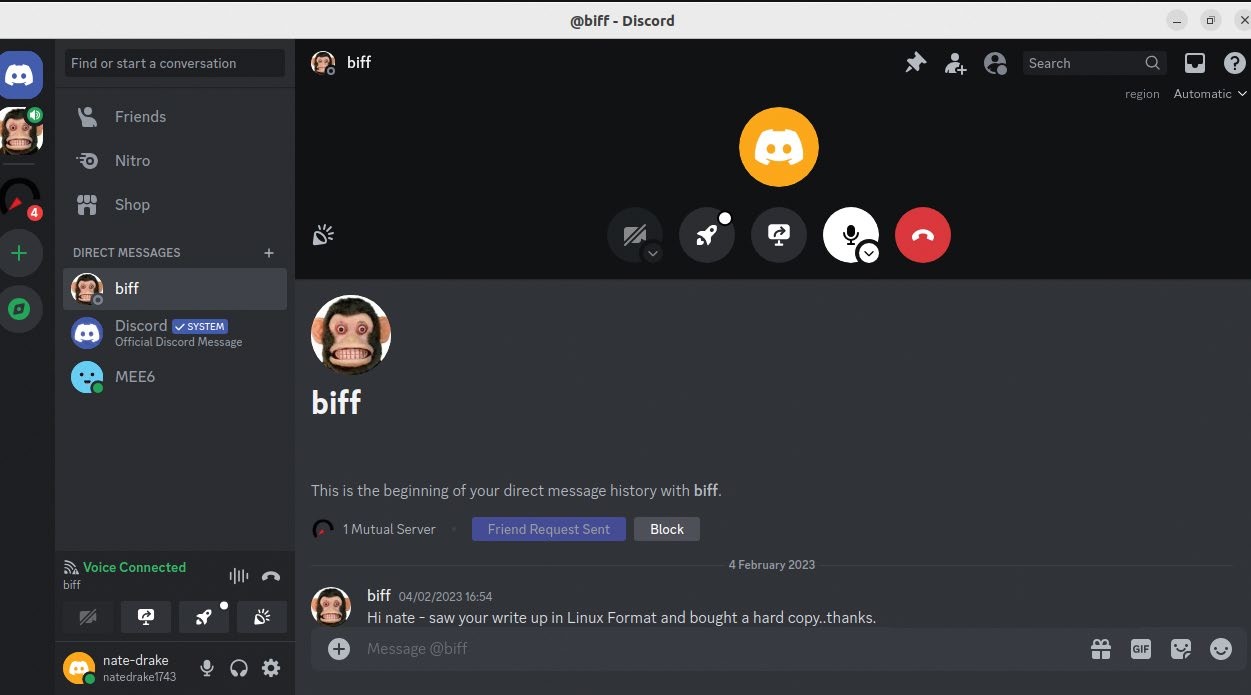
Task: Add friends to DM icon
Action: [x=955, y=63]
